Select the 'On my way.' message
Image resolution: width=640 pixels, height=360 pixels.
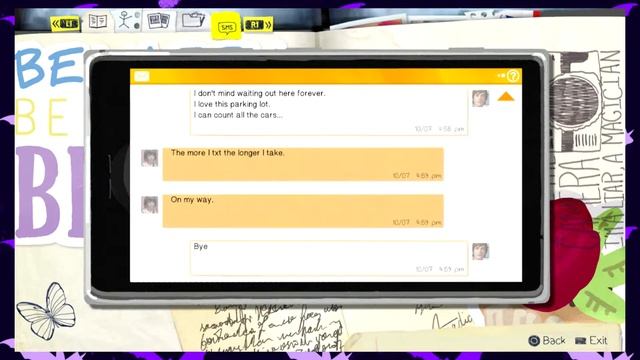[303, 211]
